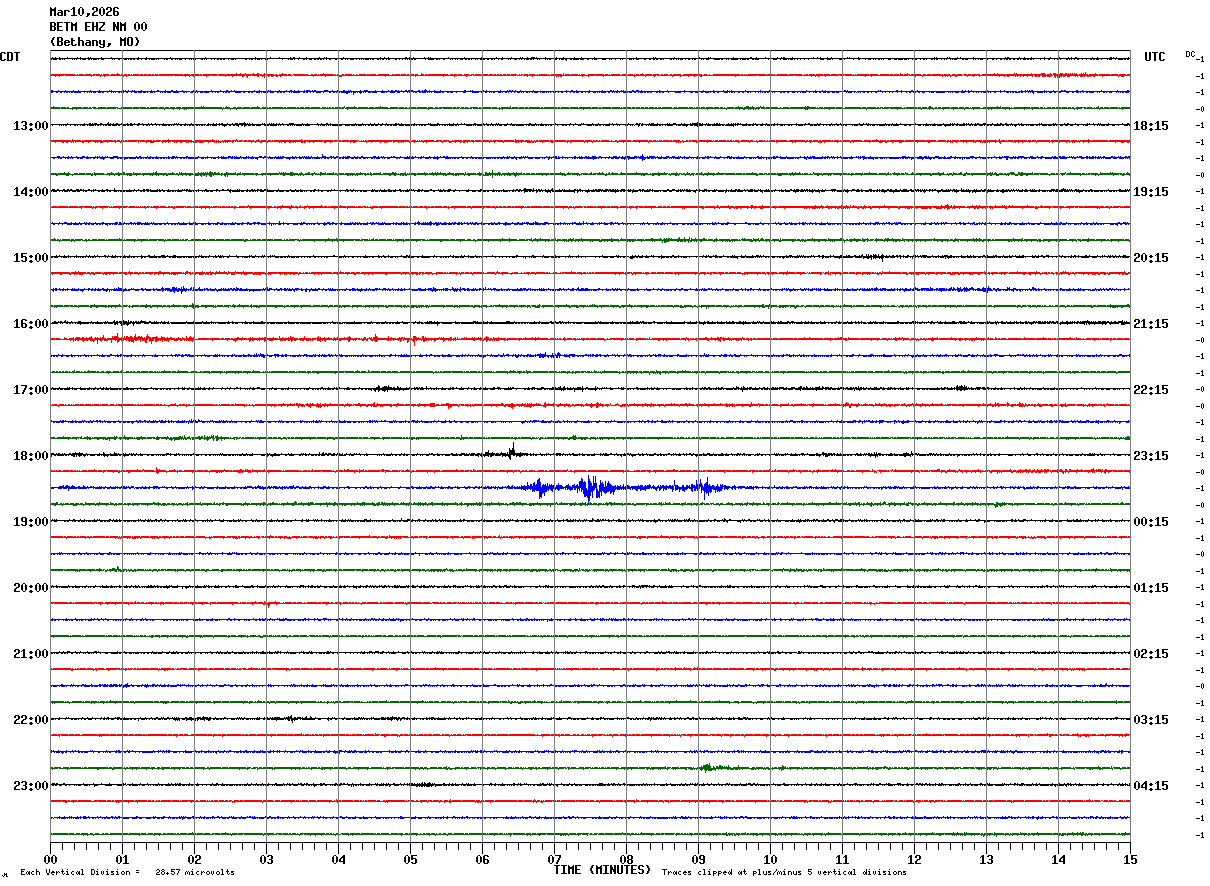1210x886 pixels.
Task: Select the 00:15 UTC time label
Action: [x=1151, y=522]
